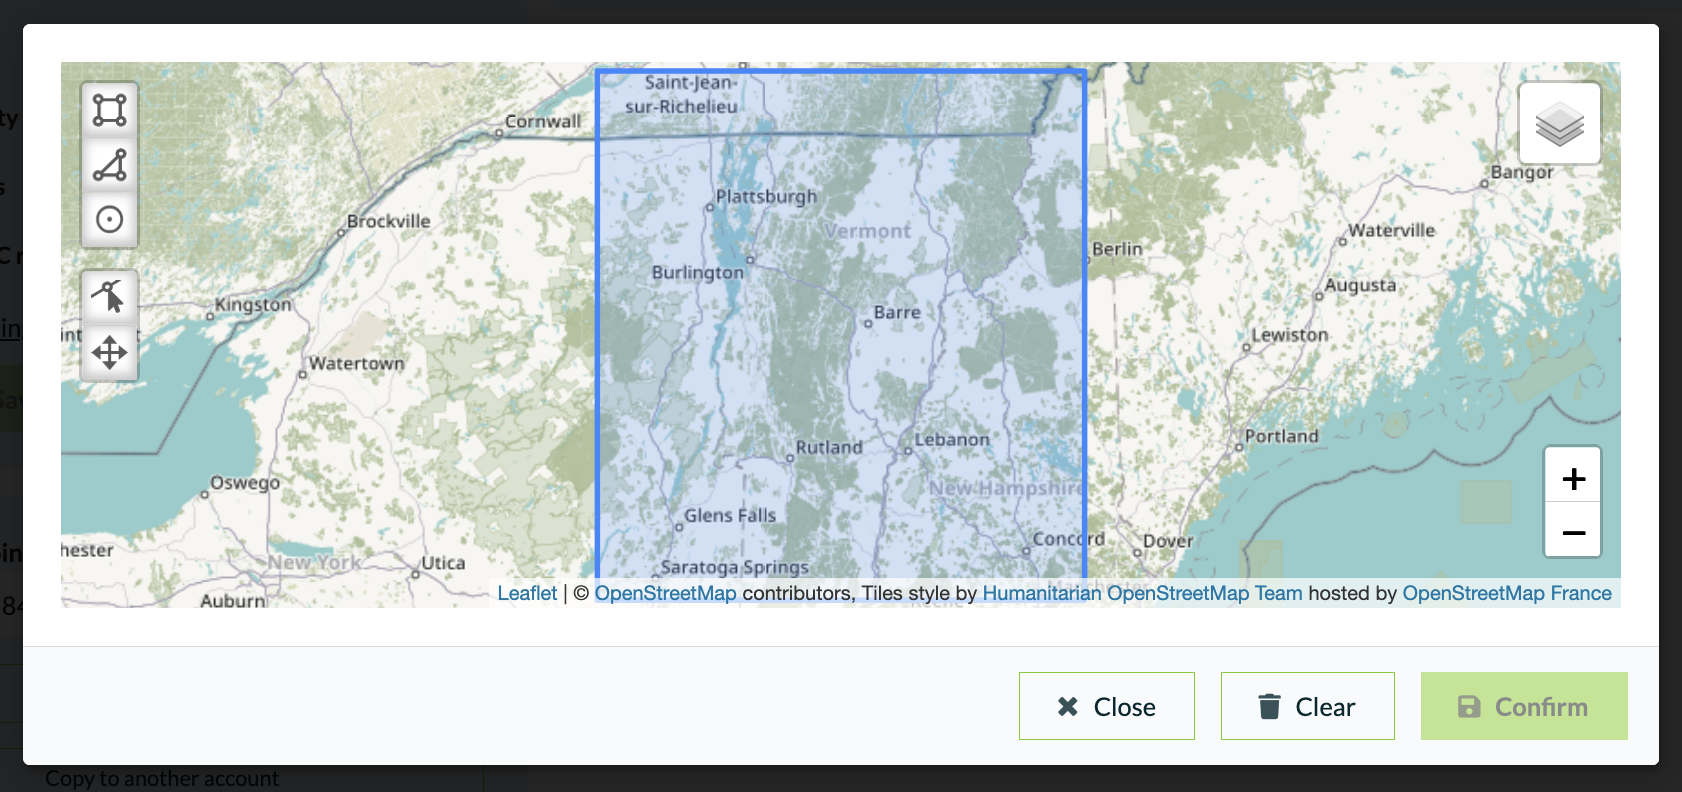
Task: Activate the edit shape vertices tool
Action: tap(109, 297)
